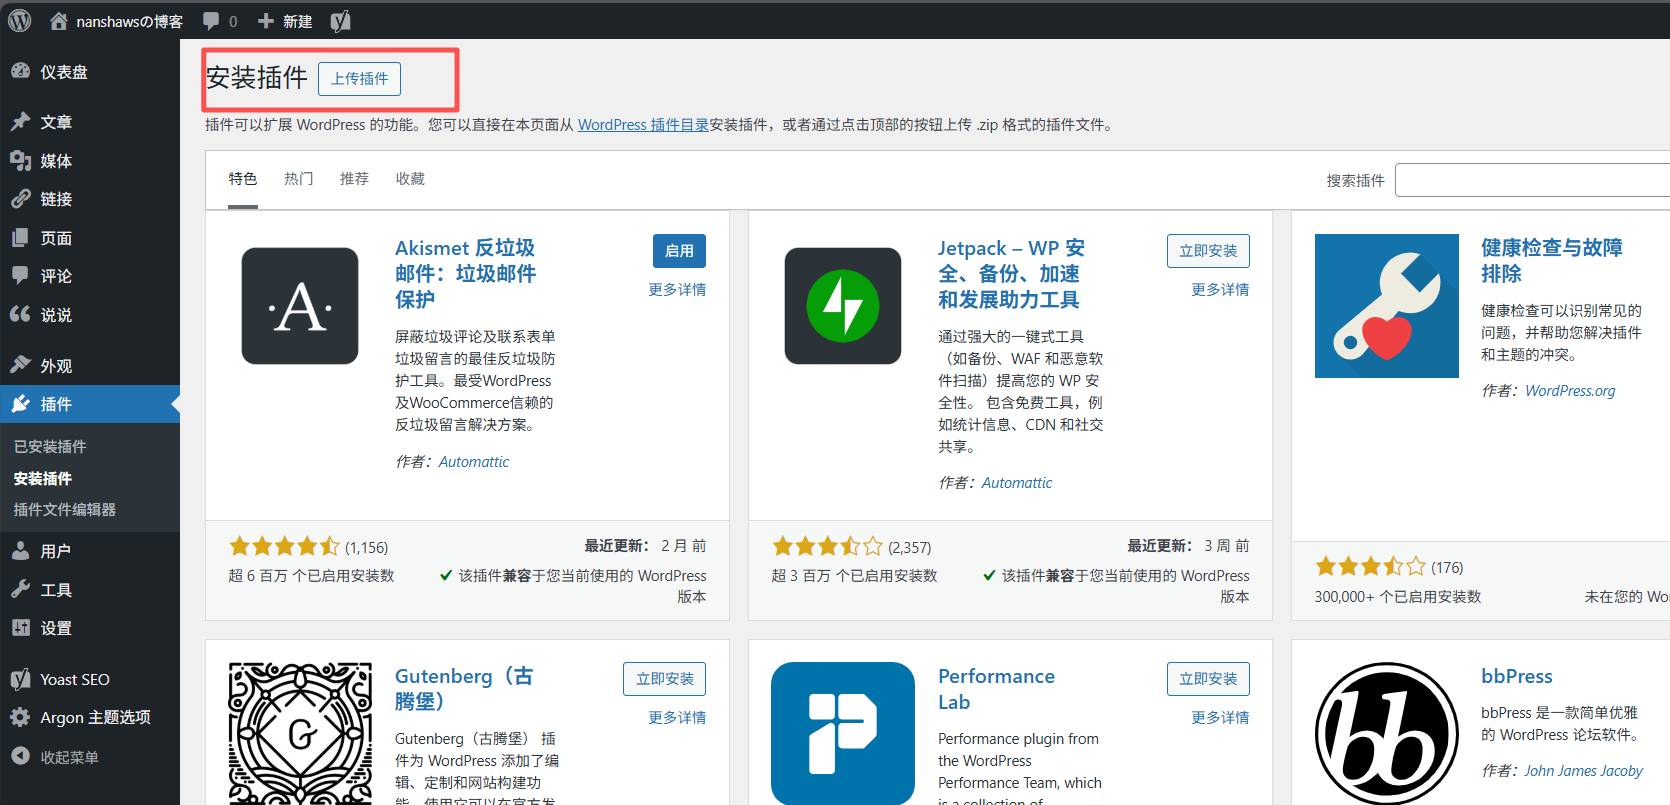Click 立即安装 for Performance Lab
This screenshot has height=805, width=1670.
coord(1208,679)
